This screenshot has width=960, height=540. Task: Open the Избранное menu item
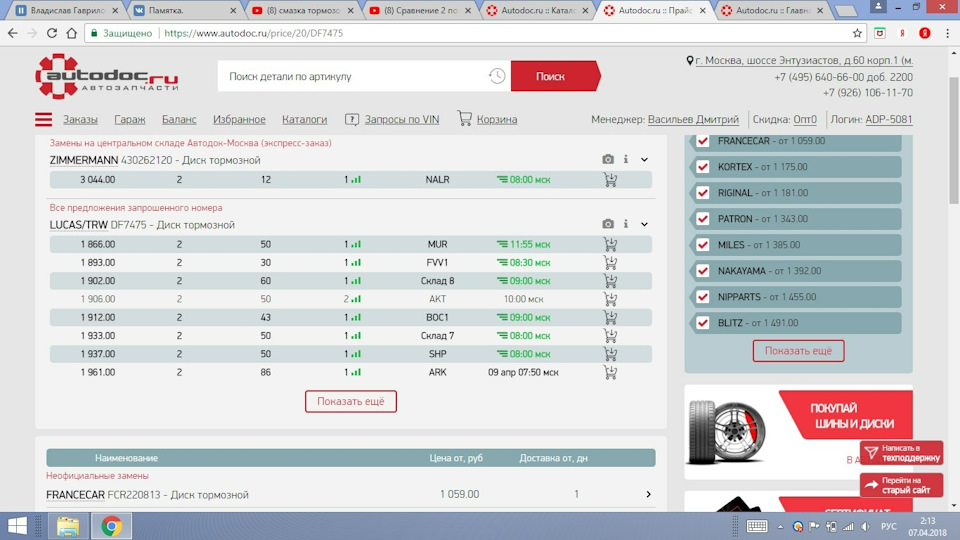click(x=239, y=119)
